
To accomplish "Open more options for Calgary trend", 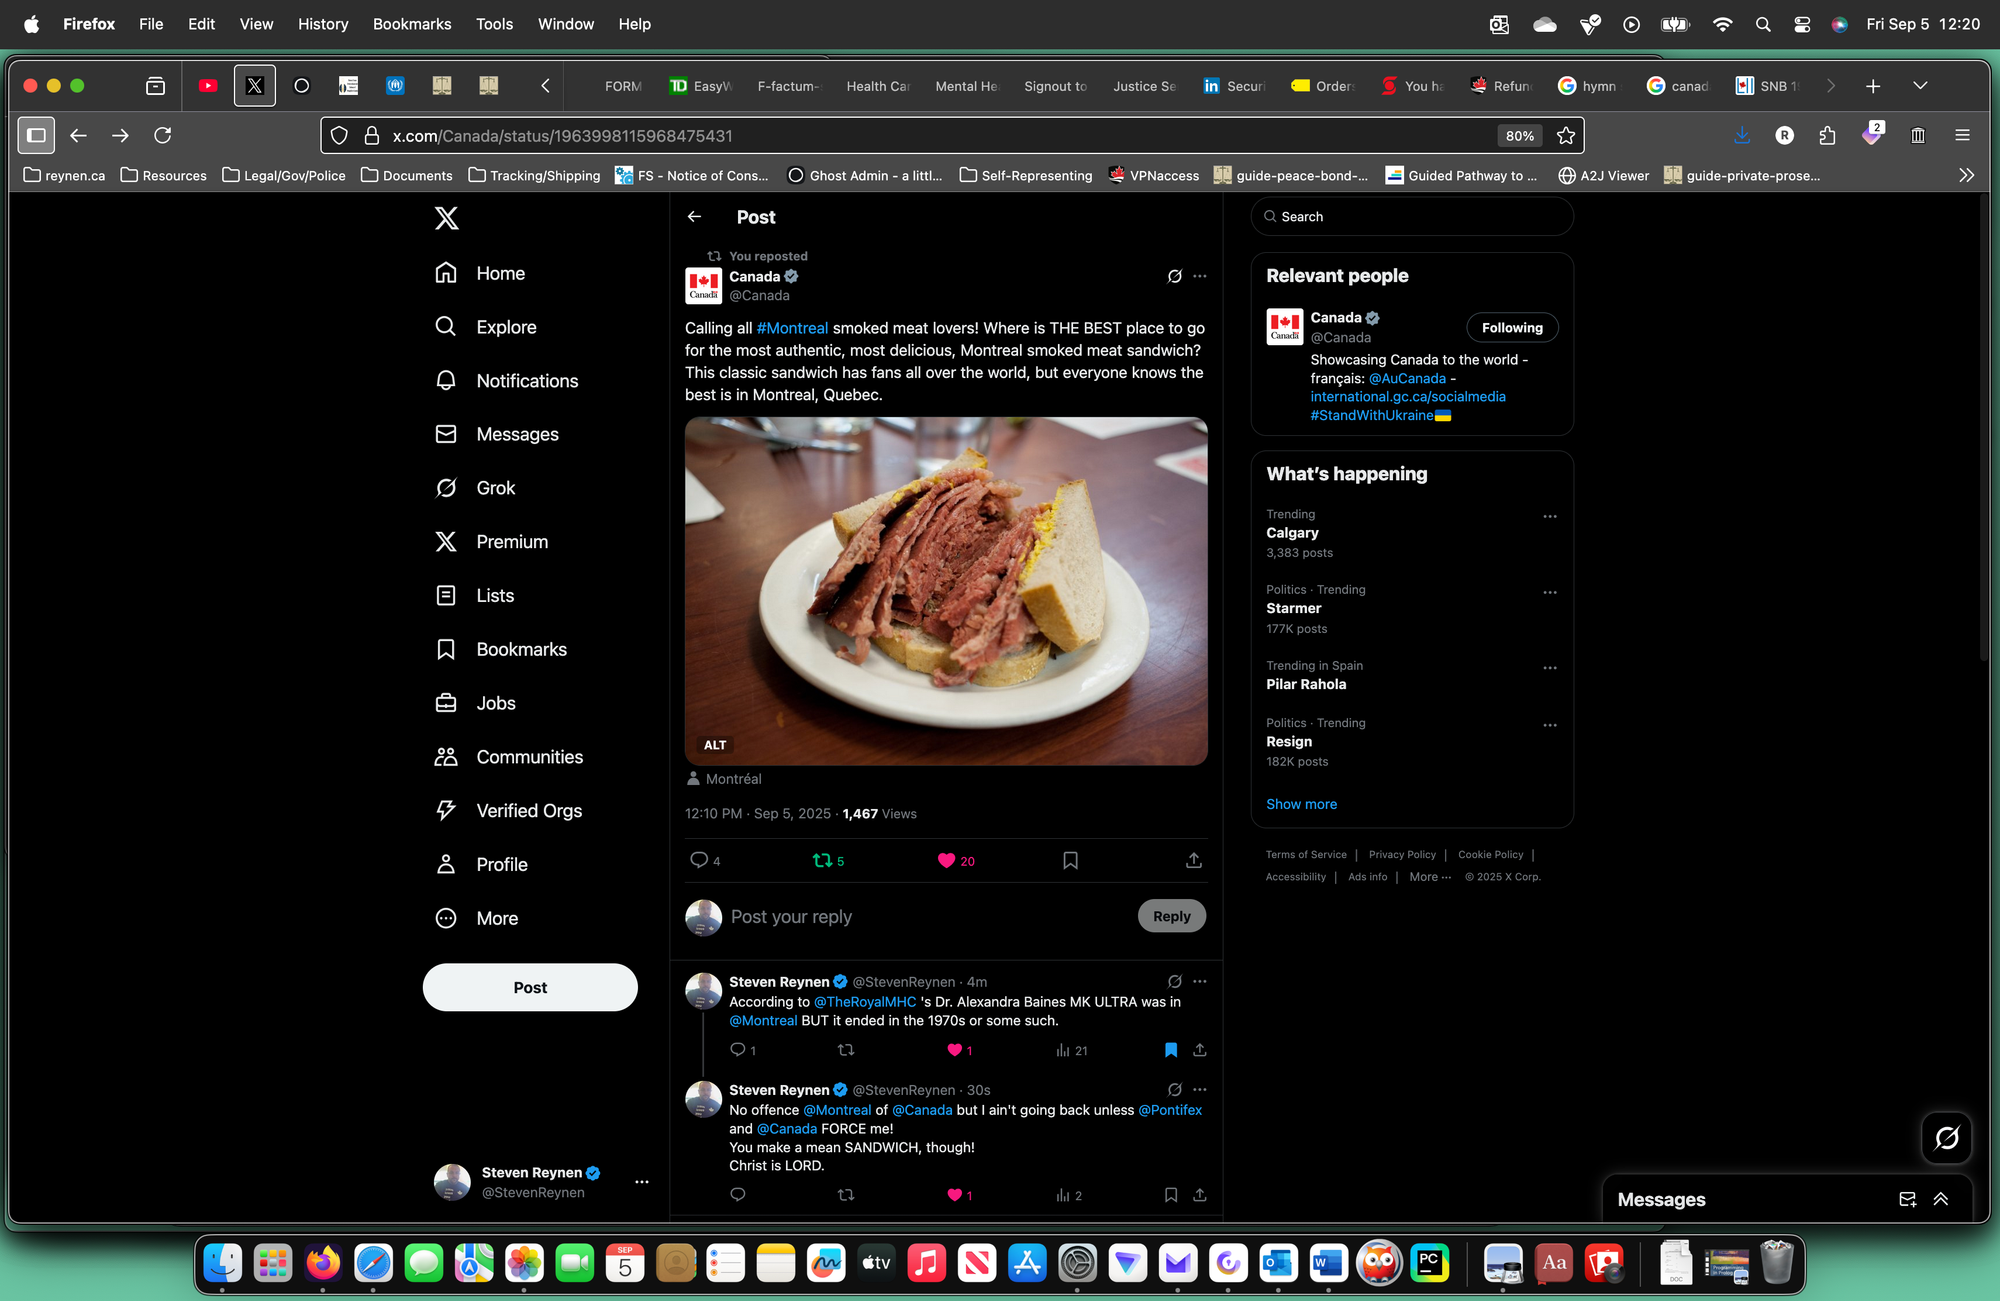I will click(x=1549, y=517).
